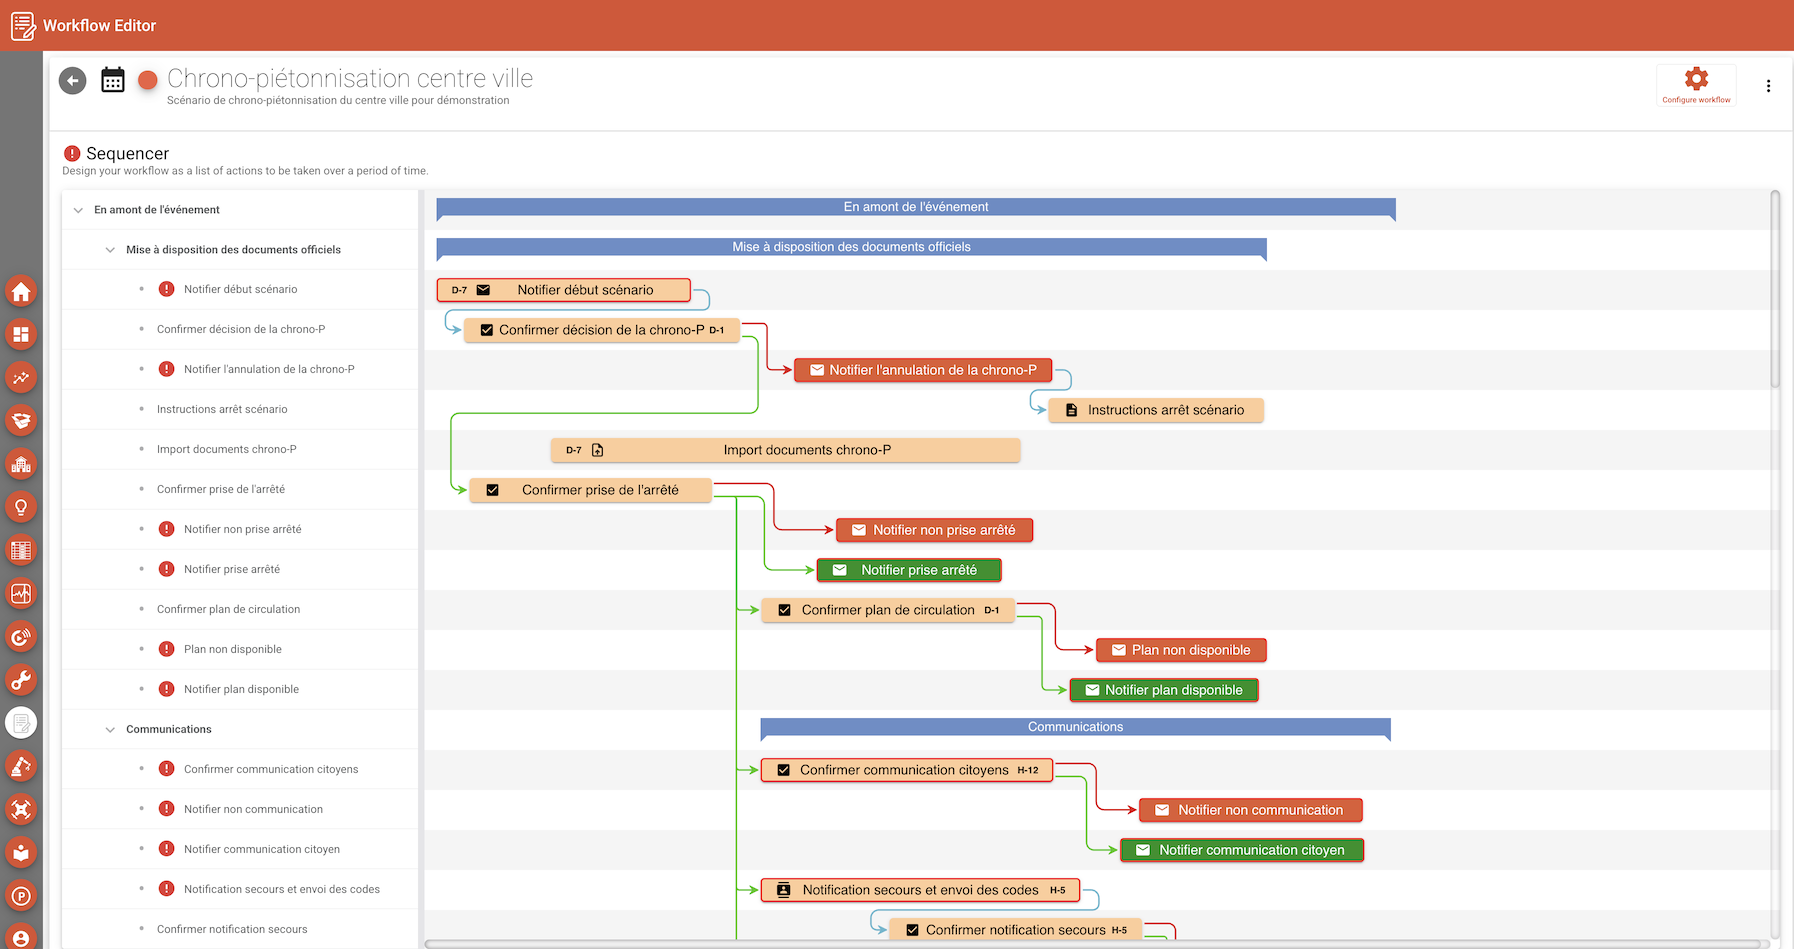
Task: Open the wrench tools sidebar icon
Action: tap(21, 680)
